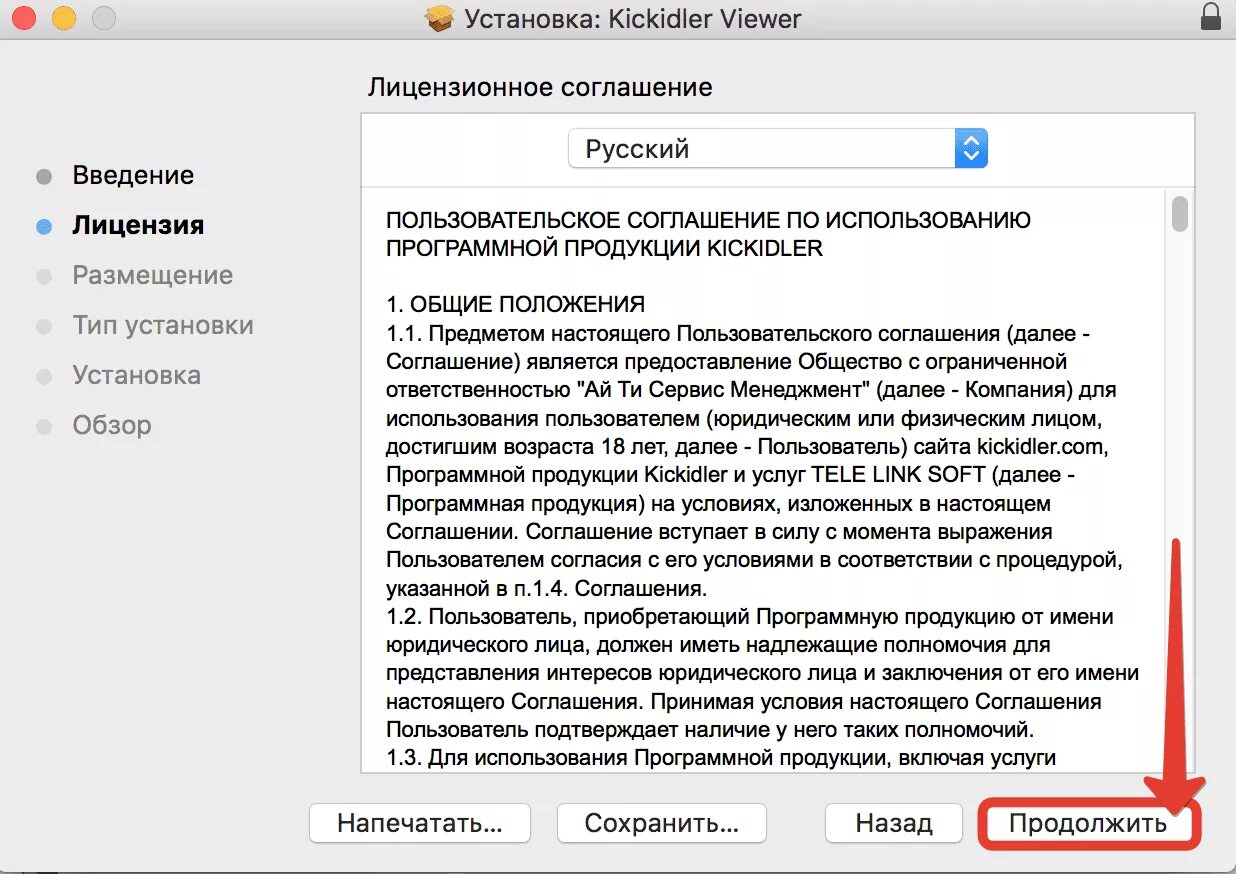Click the heading Лицензионное соглашение
Viewport: 1236px width, 874px height.
(540, 87)
